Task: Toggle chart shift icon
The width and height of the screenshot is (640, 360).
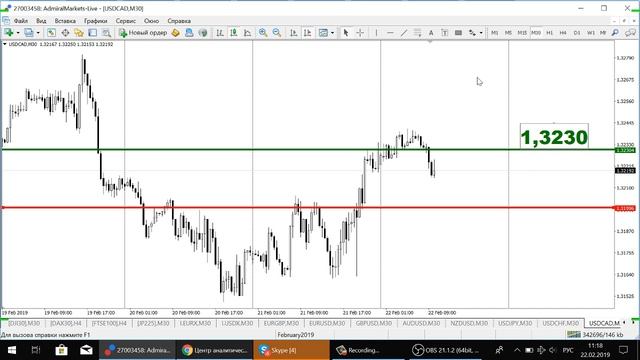Action: coord(307,33)
